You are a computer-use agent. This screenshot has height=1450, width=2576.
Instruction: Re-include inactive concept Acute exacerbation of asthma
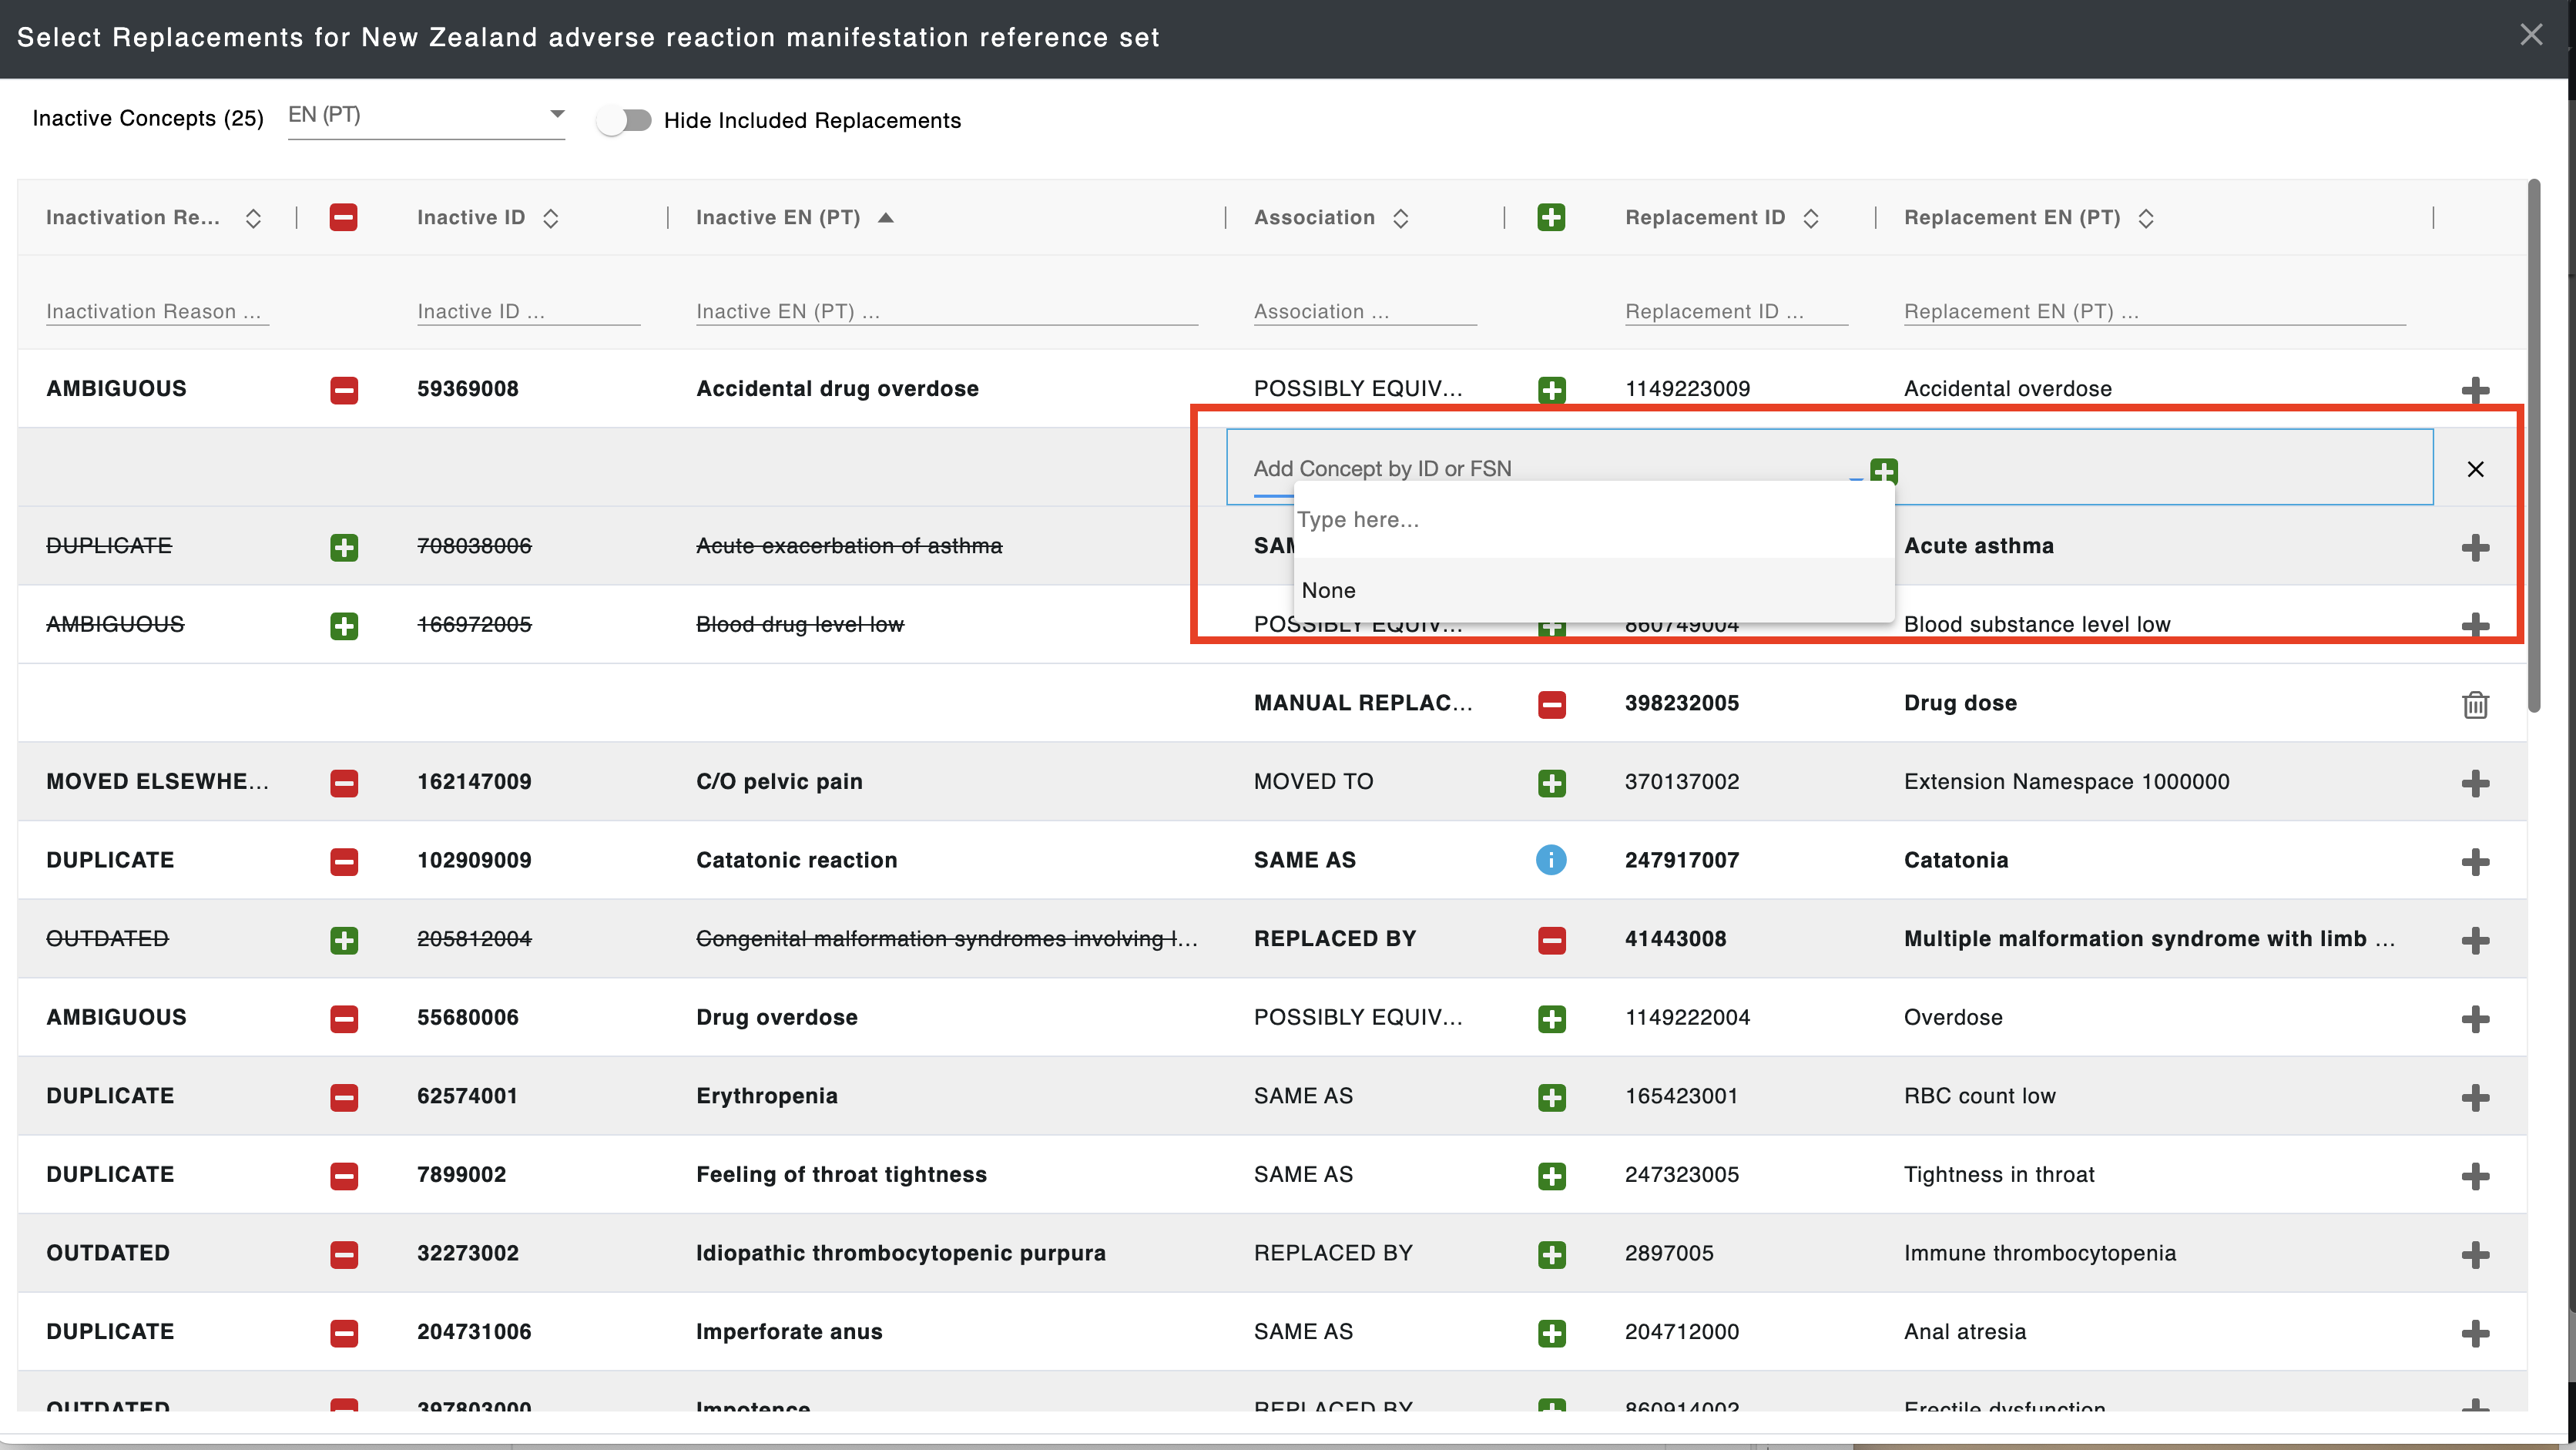(344, 546)
